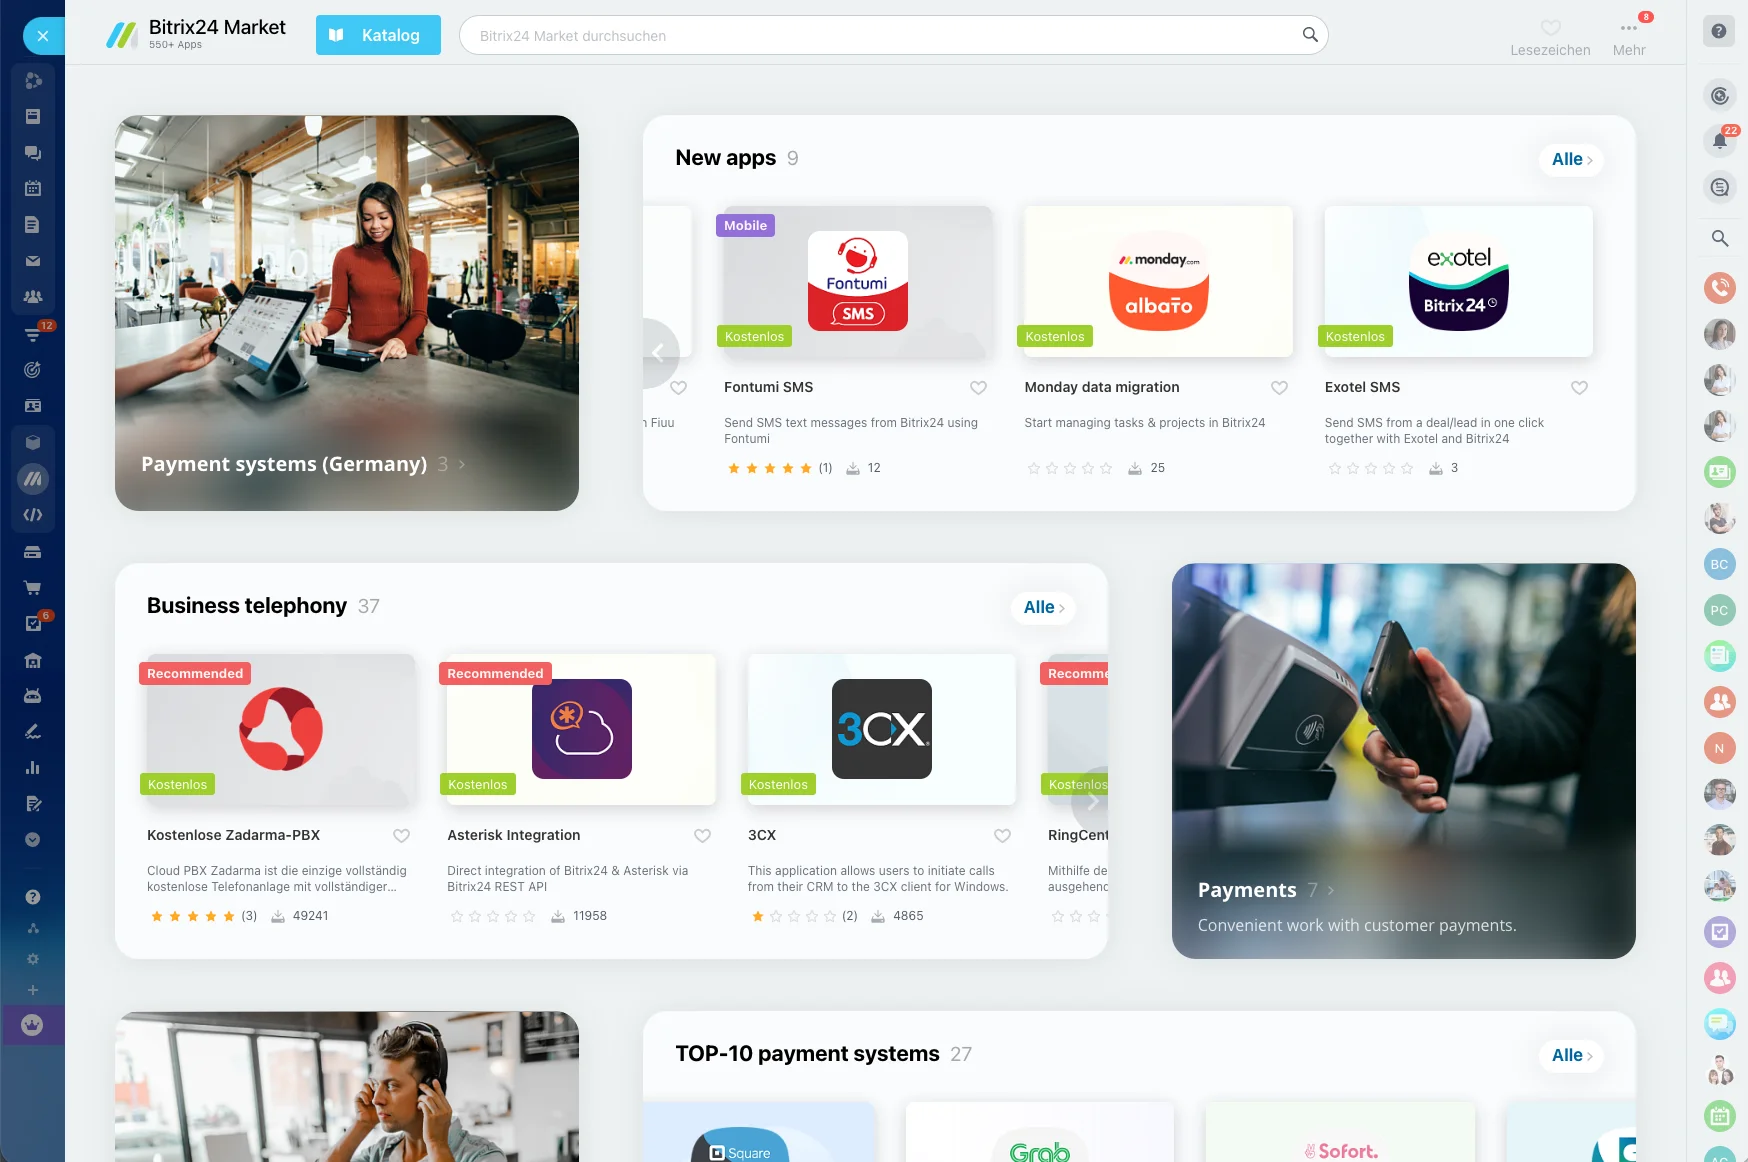Click into the Bitrix24 Market search field
Screen dimensions: 1748x1162
pos(890,35)
